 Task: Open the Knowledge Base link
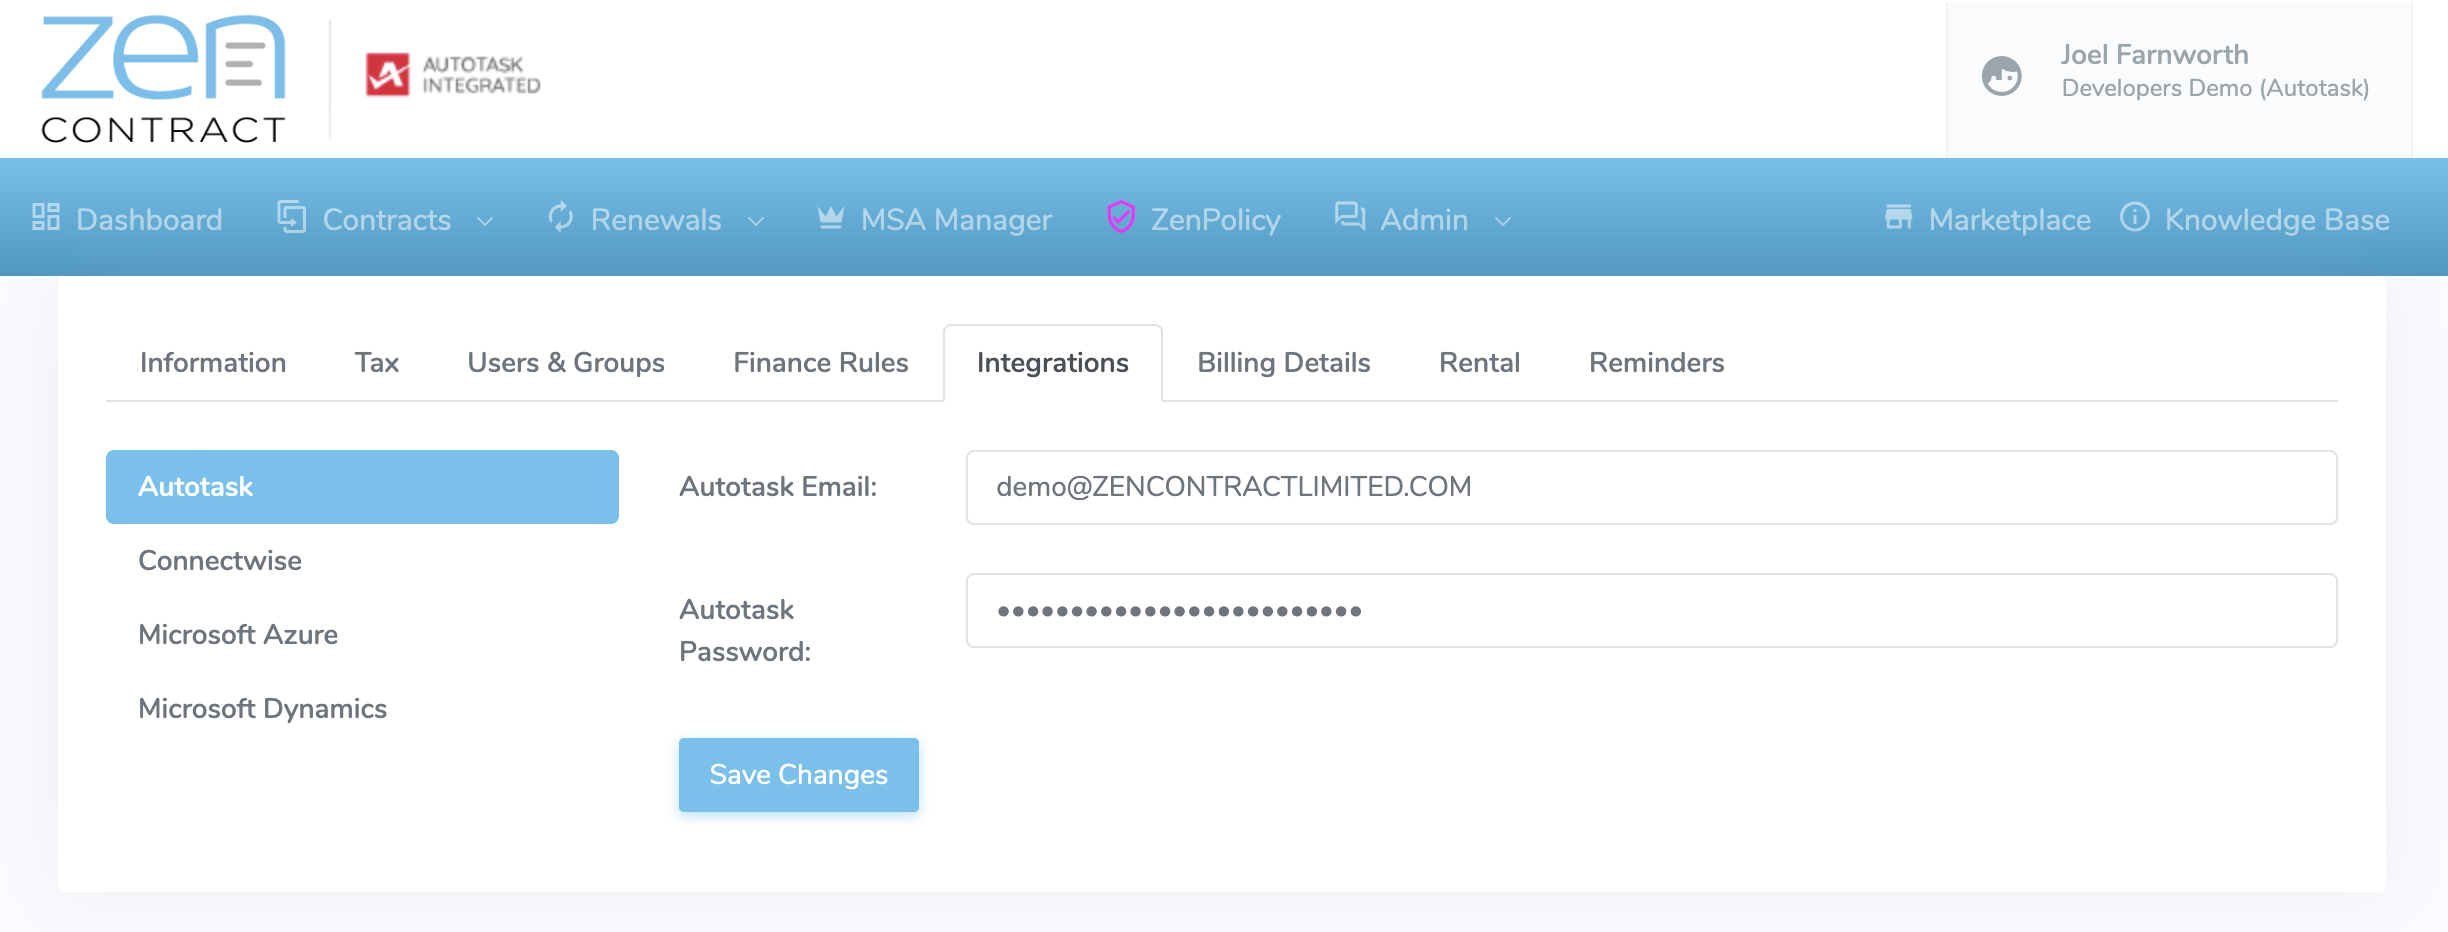pyautogui.click(x=2255, y=219)
